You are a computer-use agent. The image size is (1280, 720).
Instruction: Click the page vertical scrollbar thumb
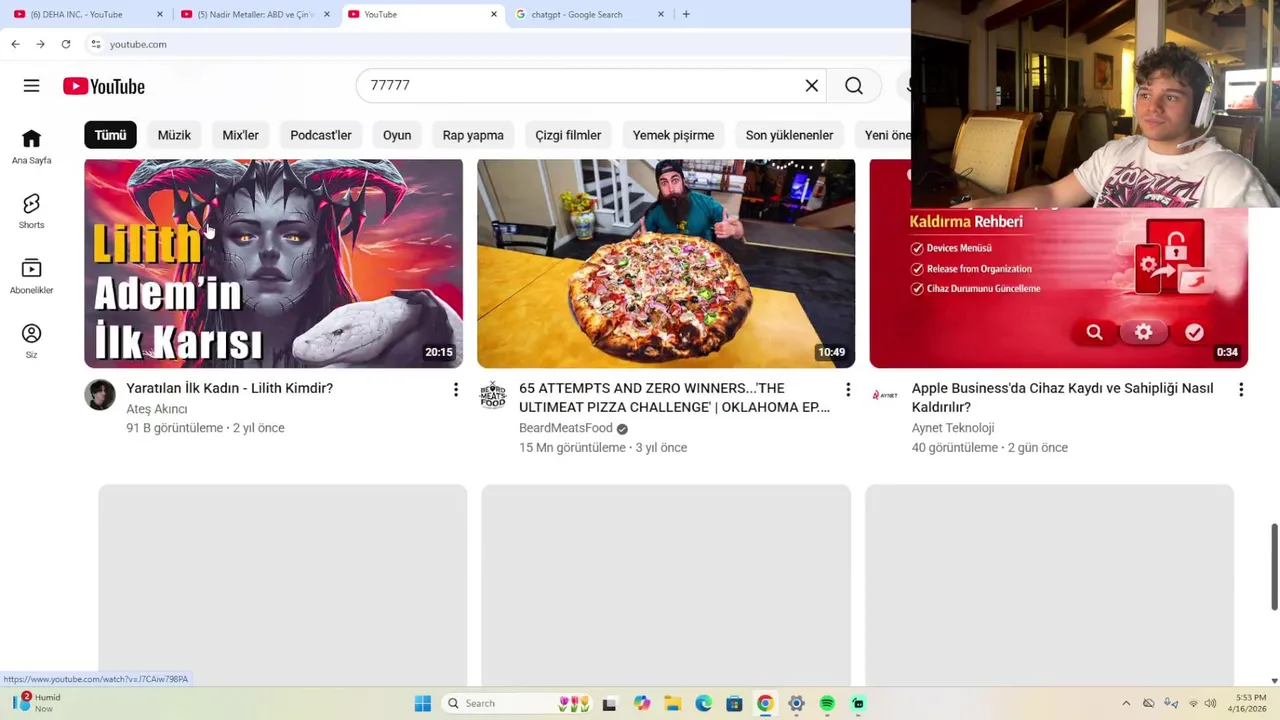tap(1274, 566)
